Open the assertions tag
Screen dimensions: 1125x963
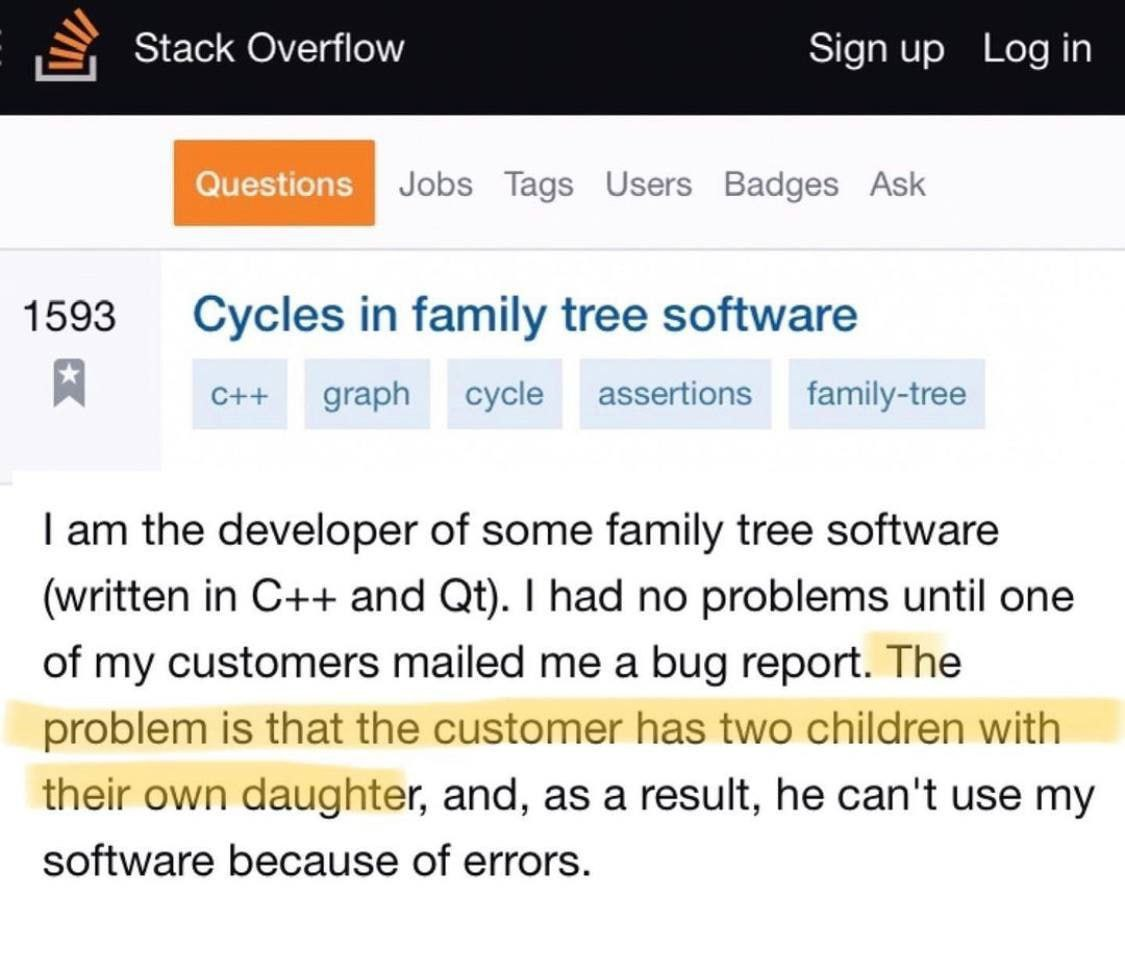[674, 394]
